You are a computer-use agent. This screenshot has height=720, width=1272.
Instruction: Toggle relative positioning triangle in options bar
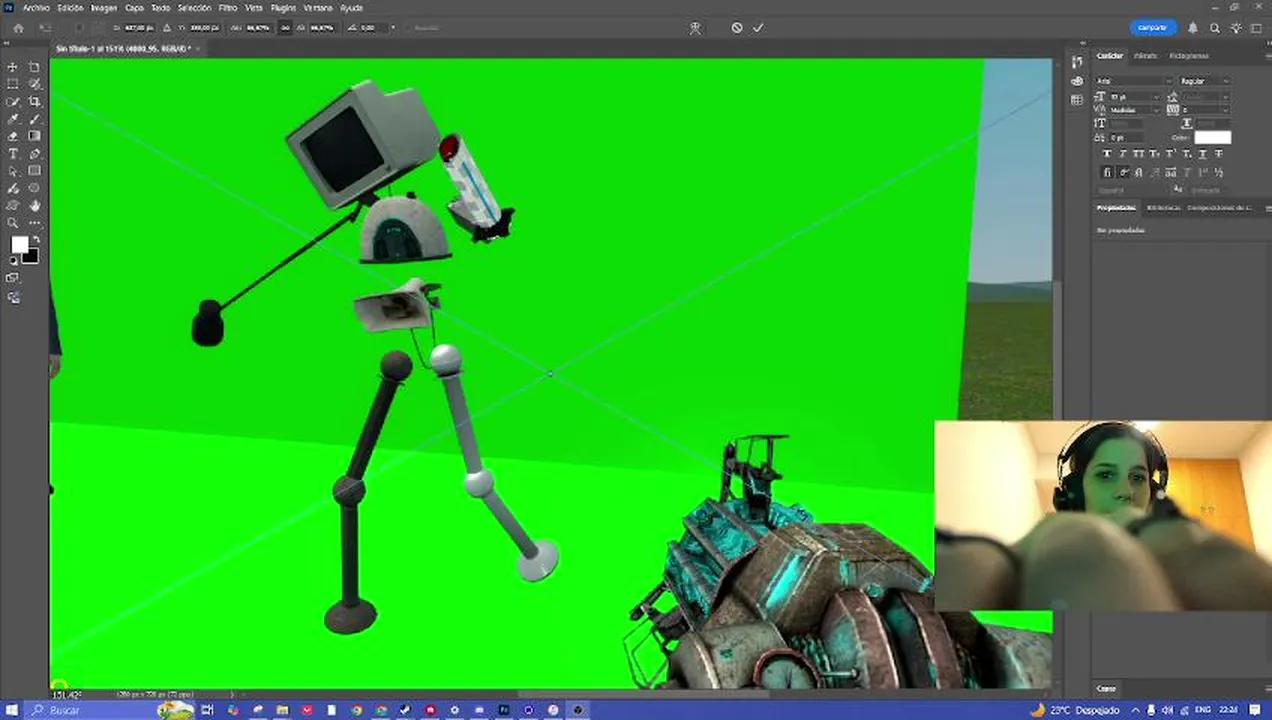click(x=166, y=28)
